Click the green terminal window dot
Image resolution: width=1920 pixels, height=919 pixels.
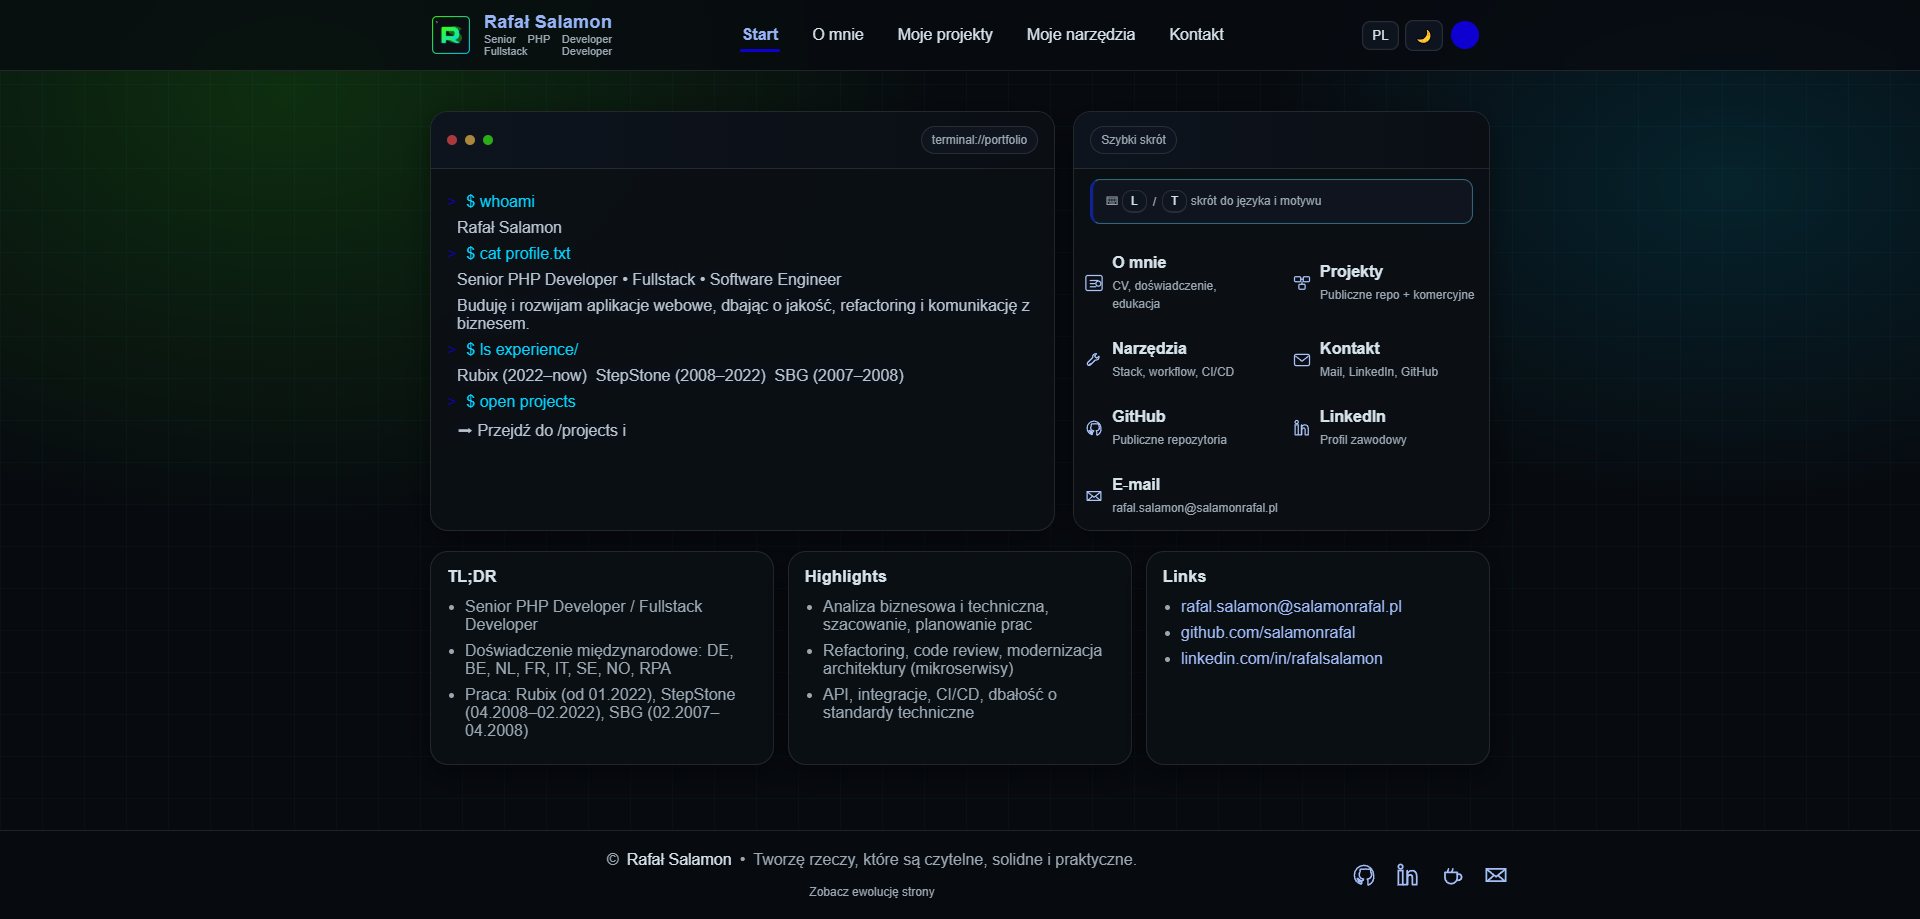pyautogui.click(x=487, y=140)
